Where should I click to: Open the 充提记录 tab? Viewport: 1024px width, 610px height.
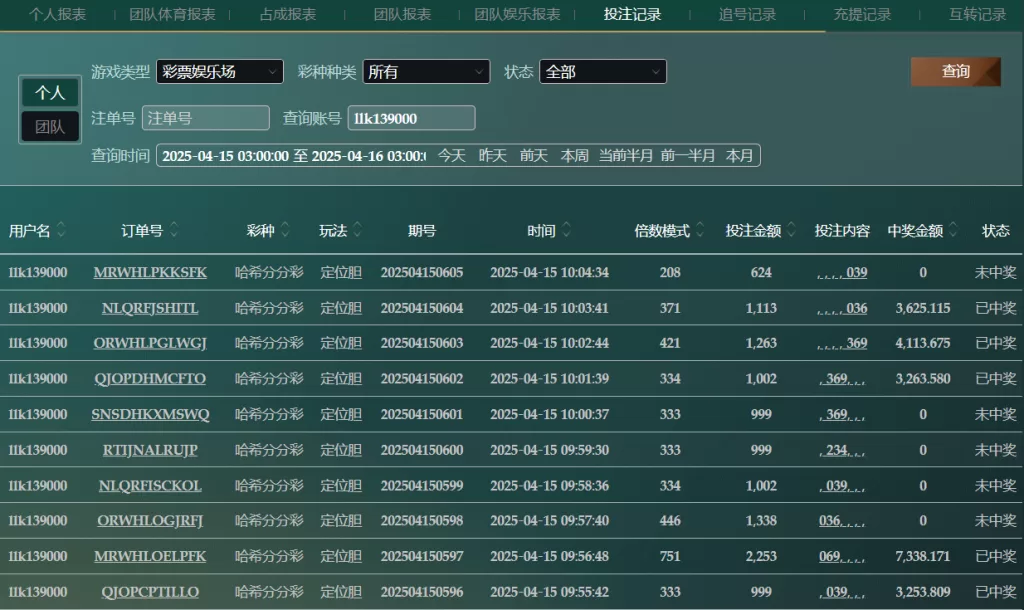(x=862, y=15)
